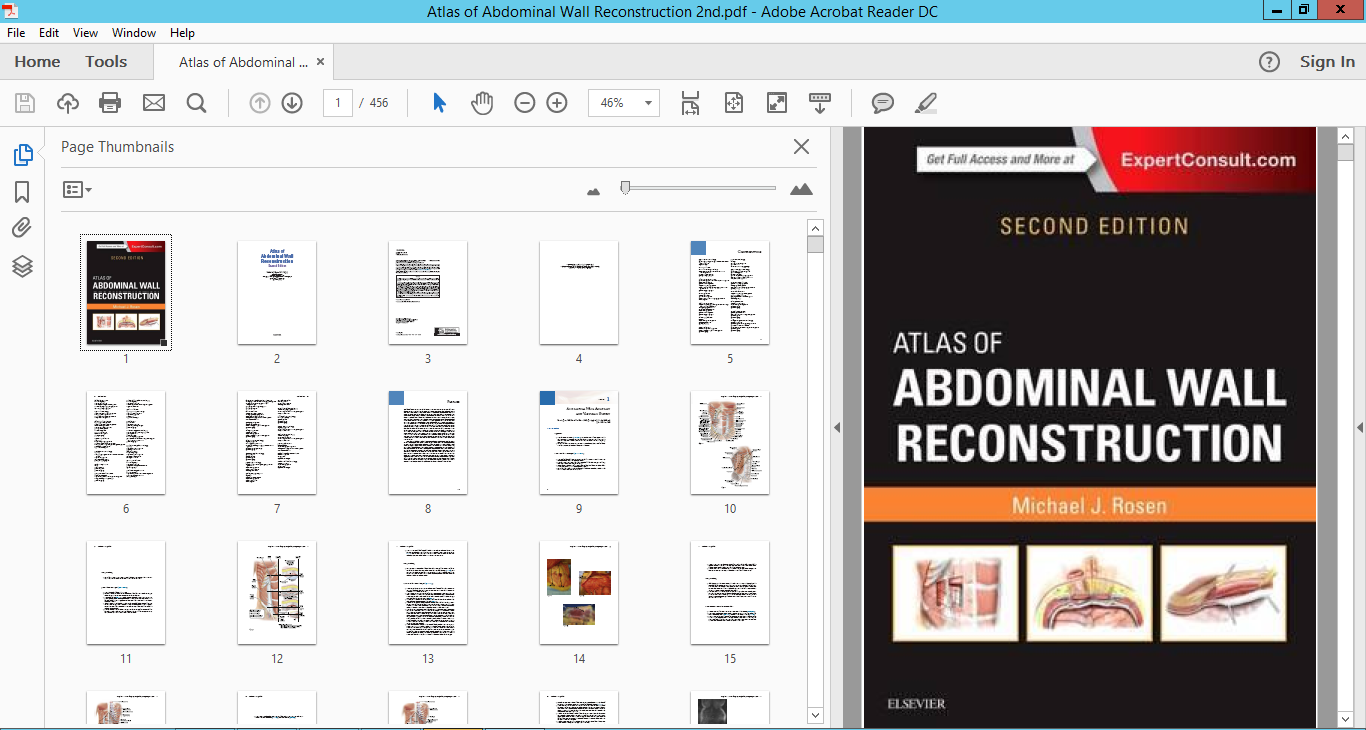Viewport: 1366px width, 730px height.
Task: Select page 9 thumbnail
Action: pos(579,442)
